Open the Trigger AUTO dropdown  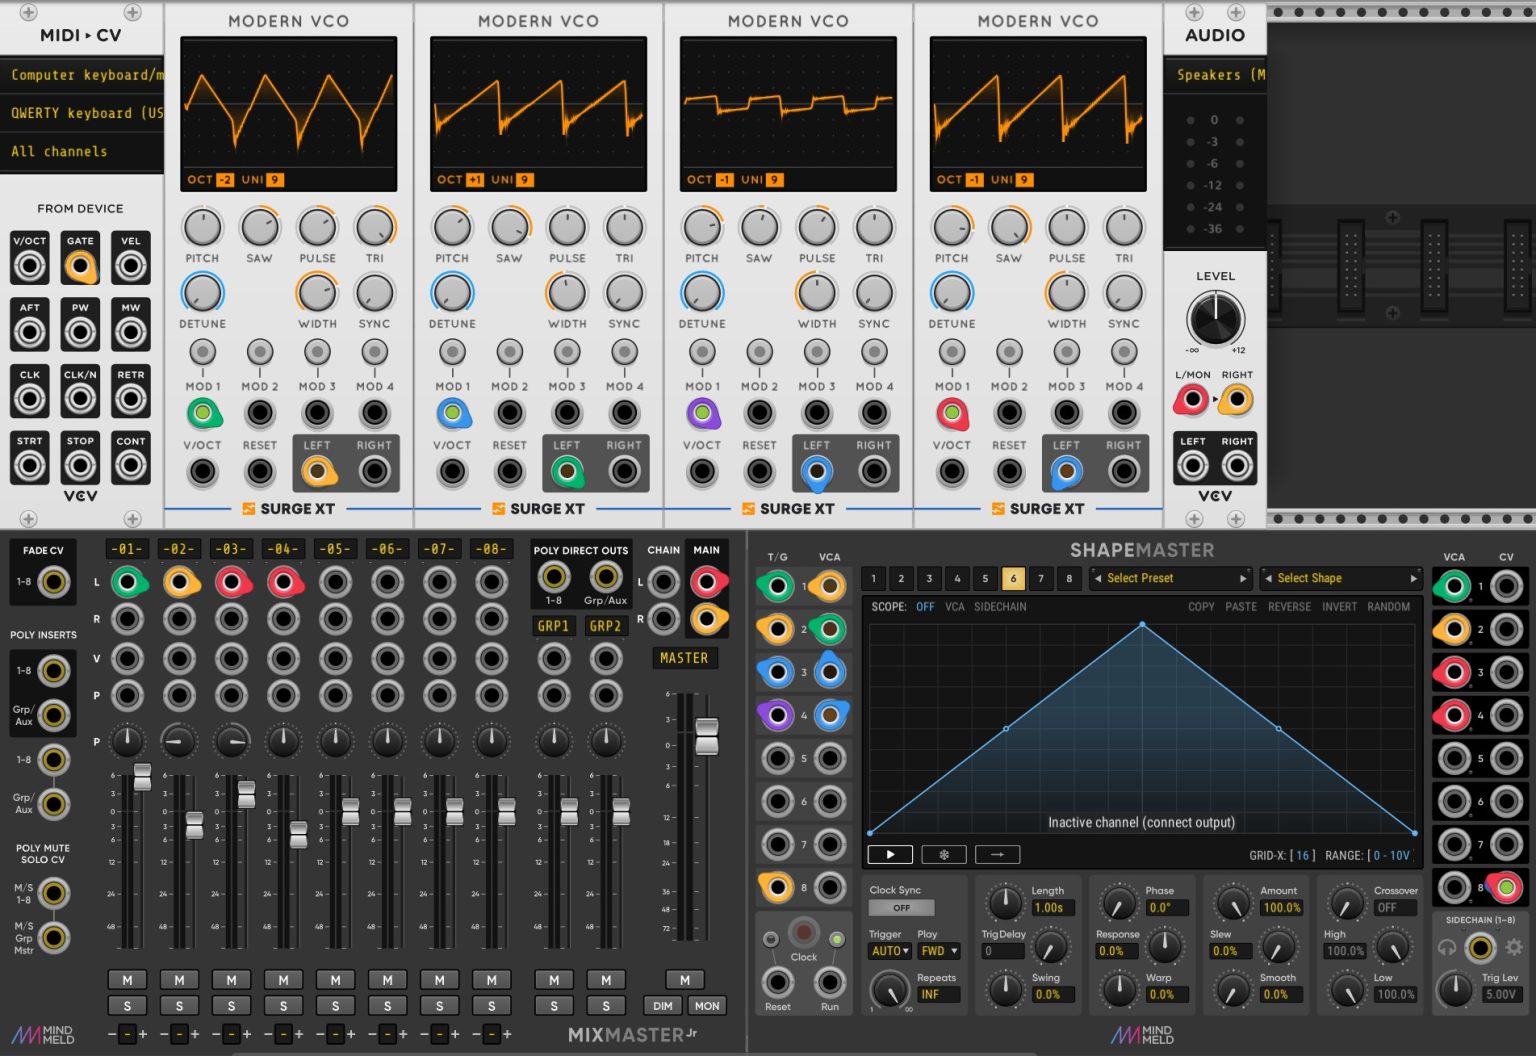pos(890,951)
